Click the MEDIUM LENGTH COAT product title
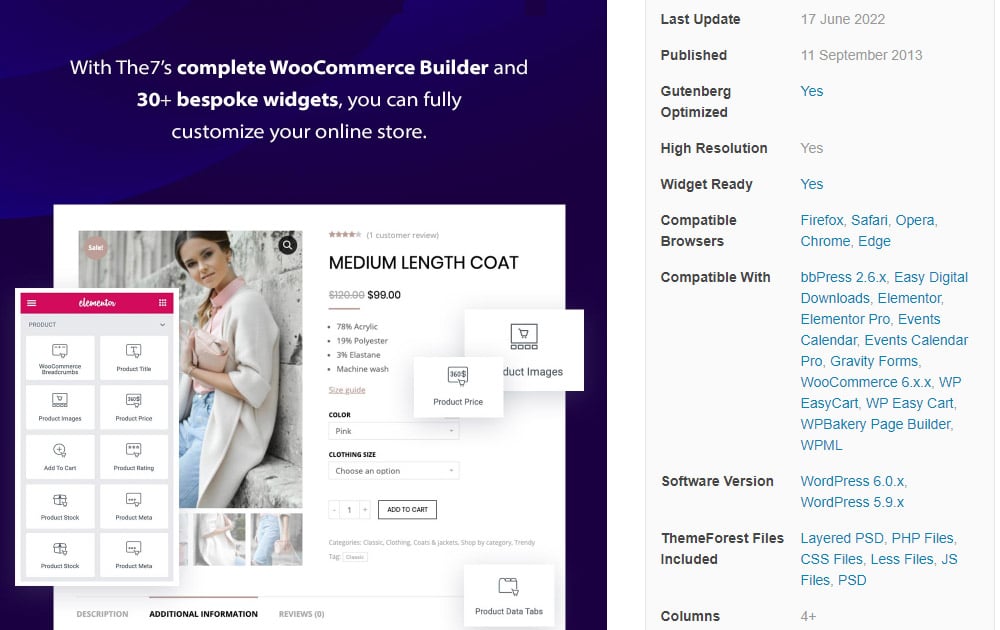 [423, 263]
